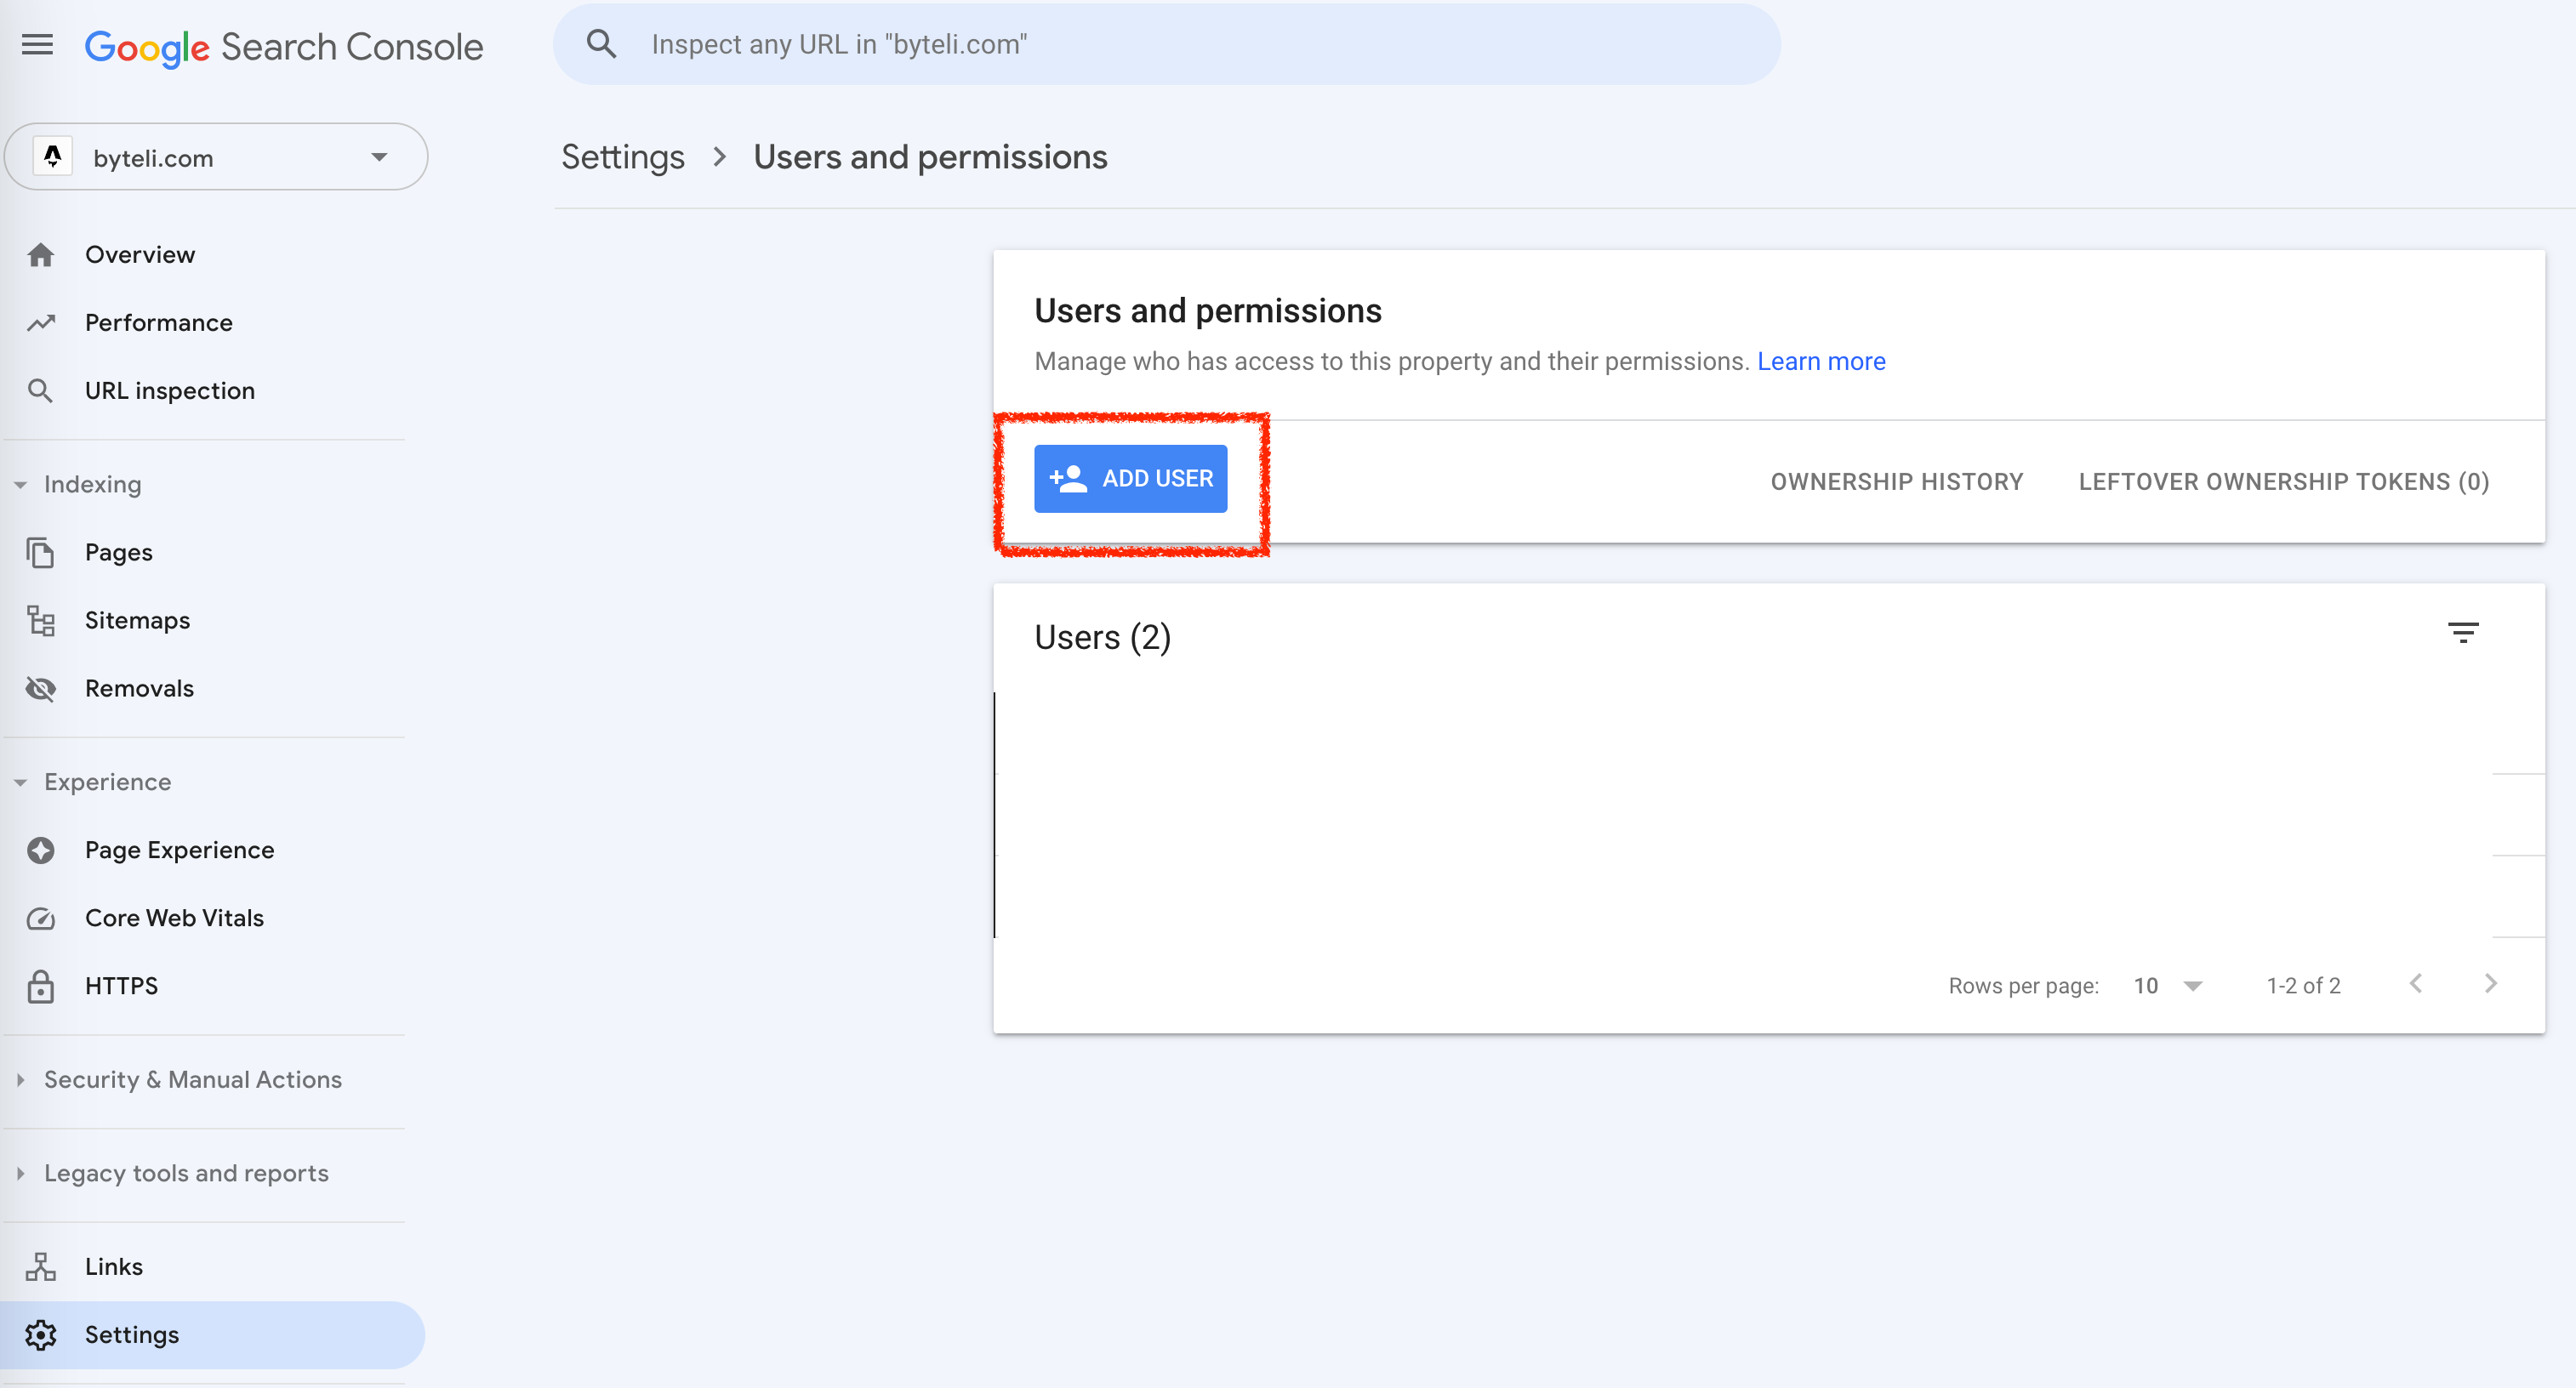
Task: Click the filter icon in Users table
Action: click(x=2463, y=633)
